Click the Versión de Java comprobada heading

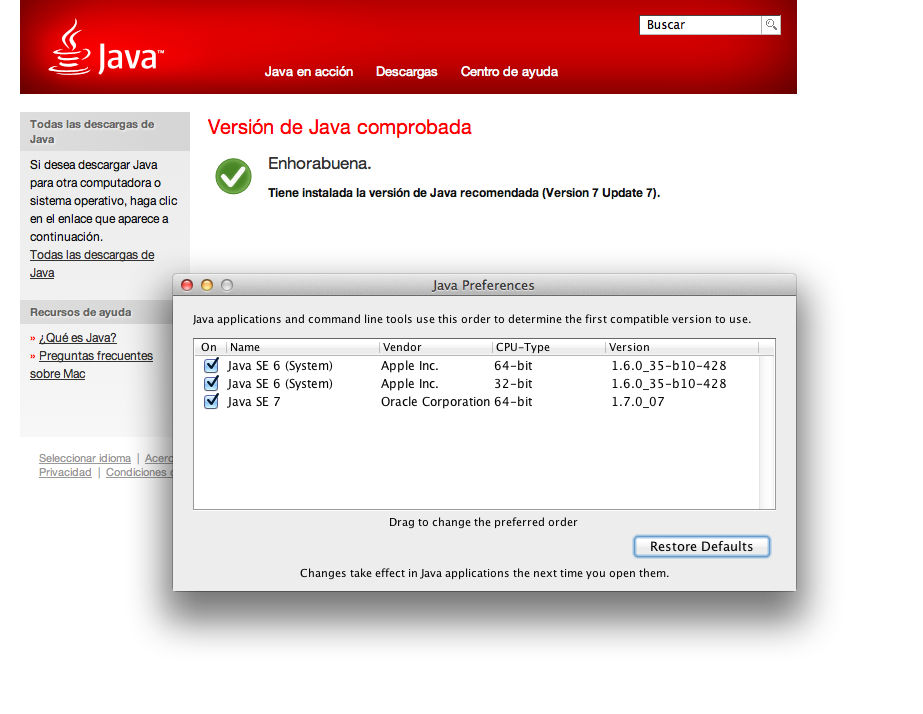coord(339,127)
